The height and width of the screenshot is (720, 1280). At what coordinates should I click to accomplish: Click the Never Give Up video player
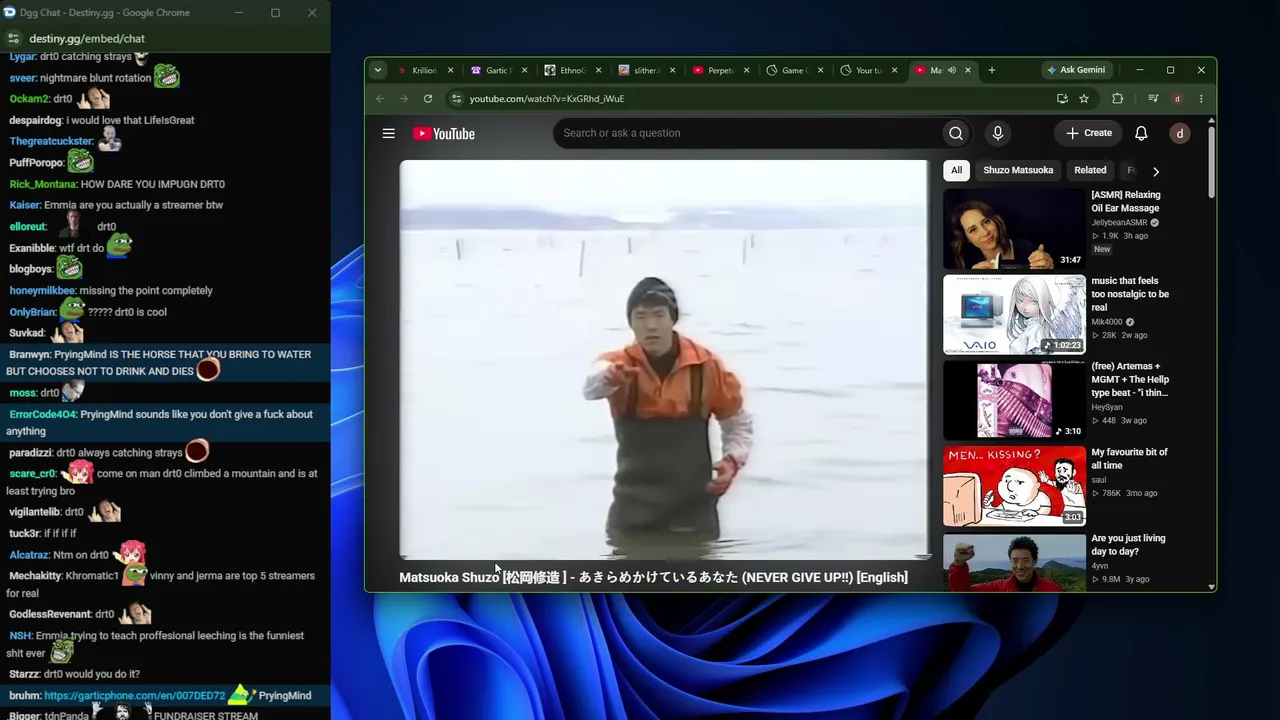point(664,359)
